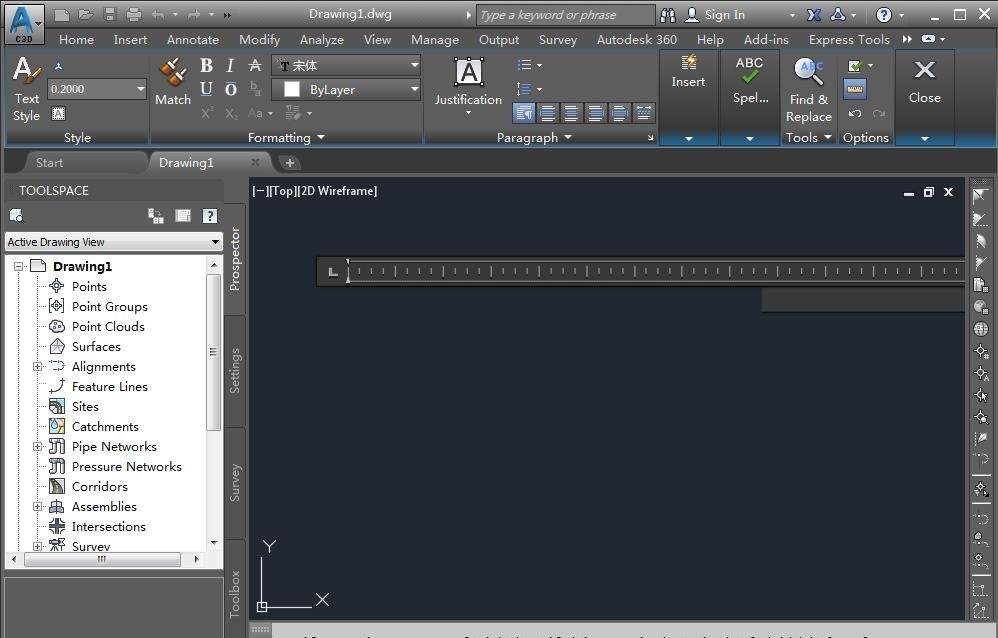Click the Insert panel button

688,71
